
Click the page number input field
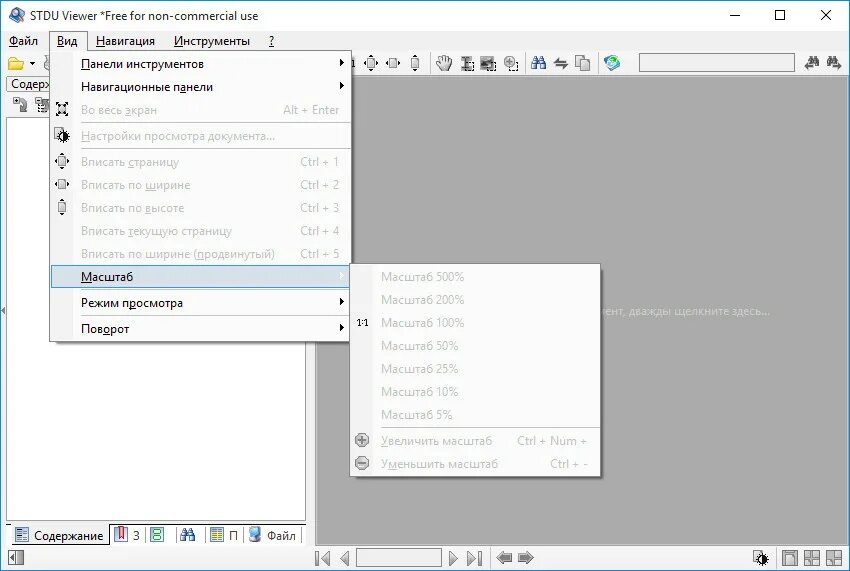(x=399, y=557)
